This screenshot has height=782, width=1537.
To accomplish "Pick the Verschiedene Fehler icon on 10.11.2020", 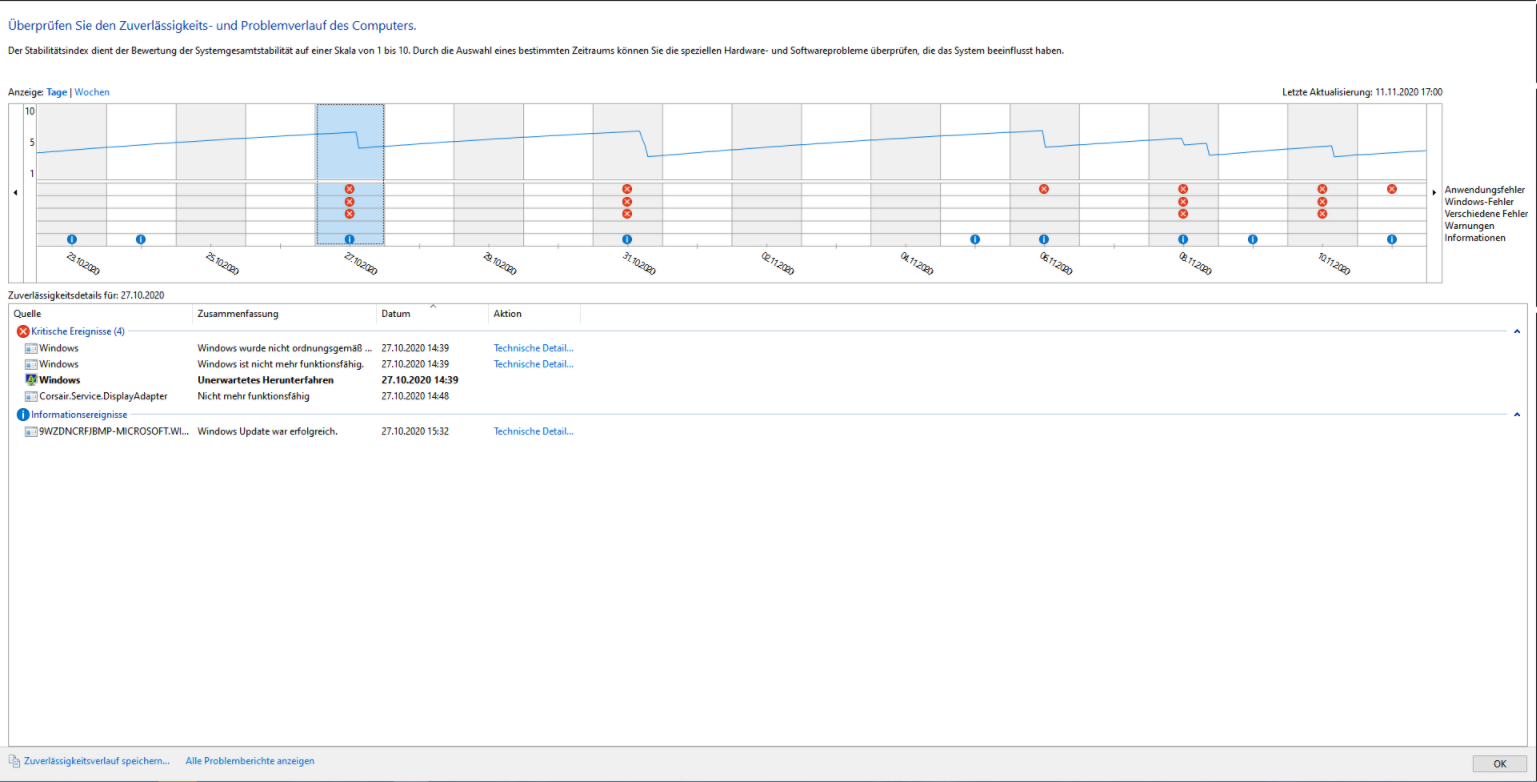I will pos(1322,214).
